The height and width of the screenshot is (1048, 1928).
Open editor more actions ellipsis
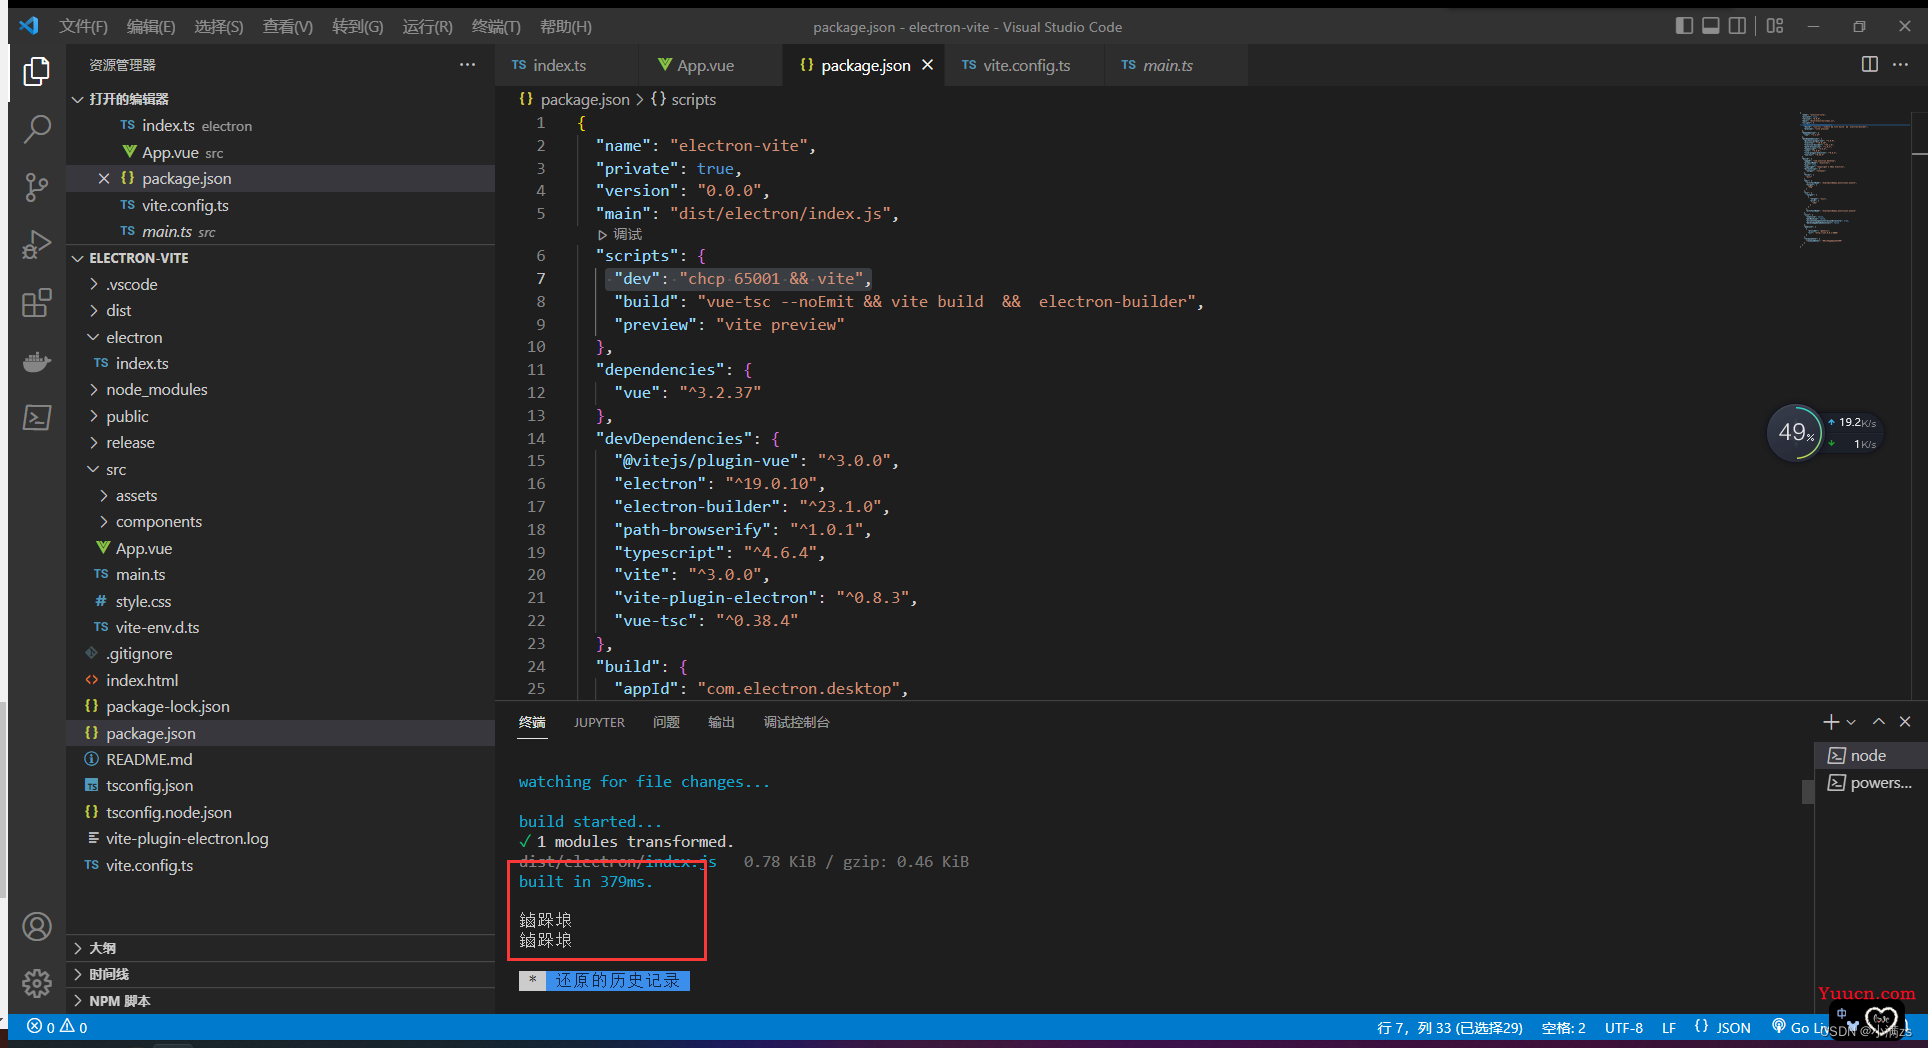pyautogui.click(x=1900, y=64)
